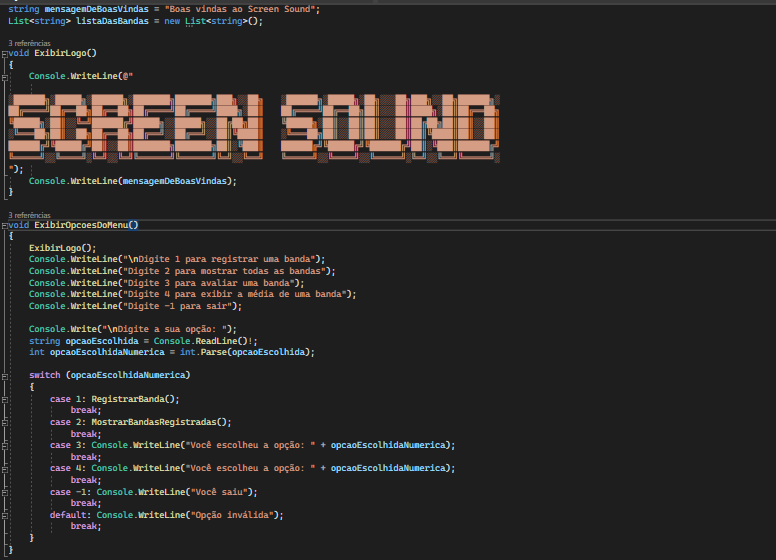Screen dimensions: 776x560
Task: Collapse the case -1 outline marker
Action: [4, 493]
